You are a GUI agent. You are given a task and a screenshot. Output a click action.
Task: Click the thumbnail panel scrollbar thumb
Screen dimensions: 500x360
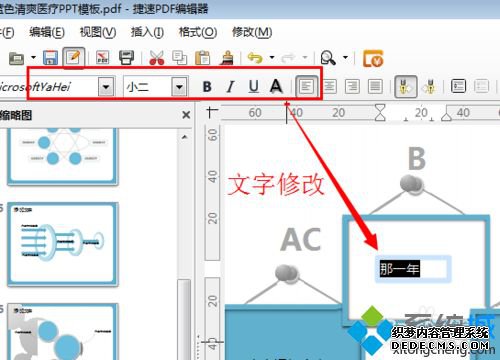[x=184, y=319]
